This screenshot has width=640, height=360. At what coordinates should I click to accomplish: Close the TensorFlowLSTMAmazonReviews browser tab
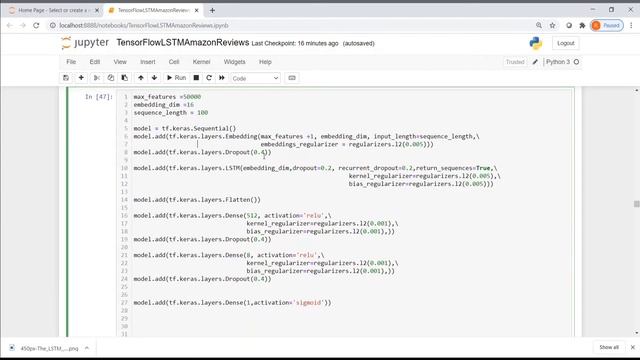[x=196, y=10]
